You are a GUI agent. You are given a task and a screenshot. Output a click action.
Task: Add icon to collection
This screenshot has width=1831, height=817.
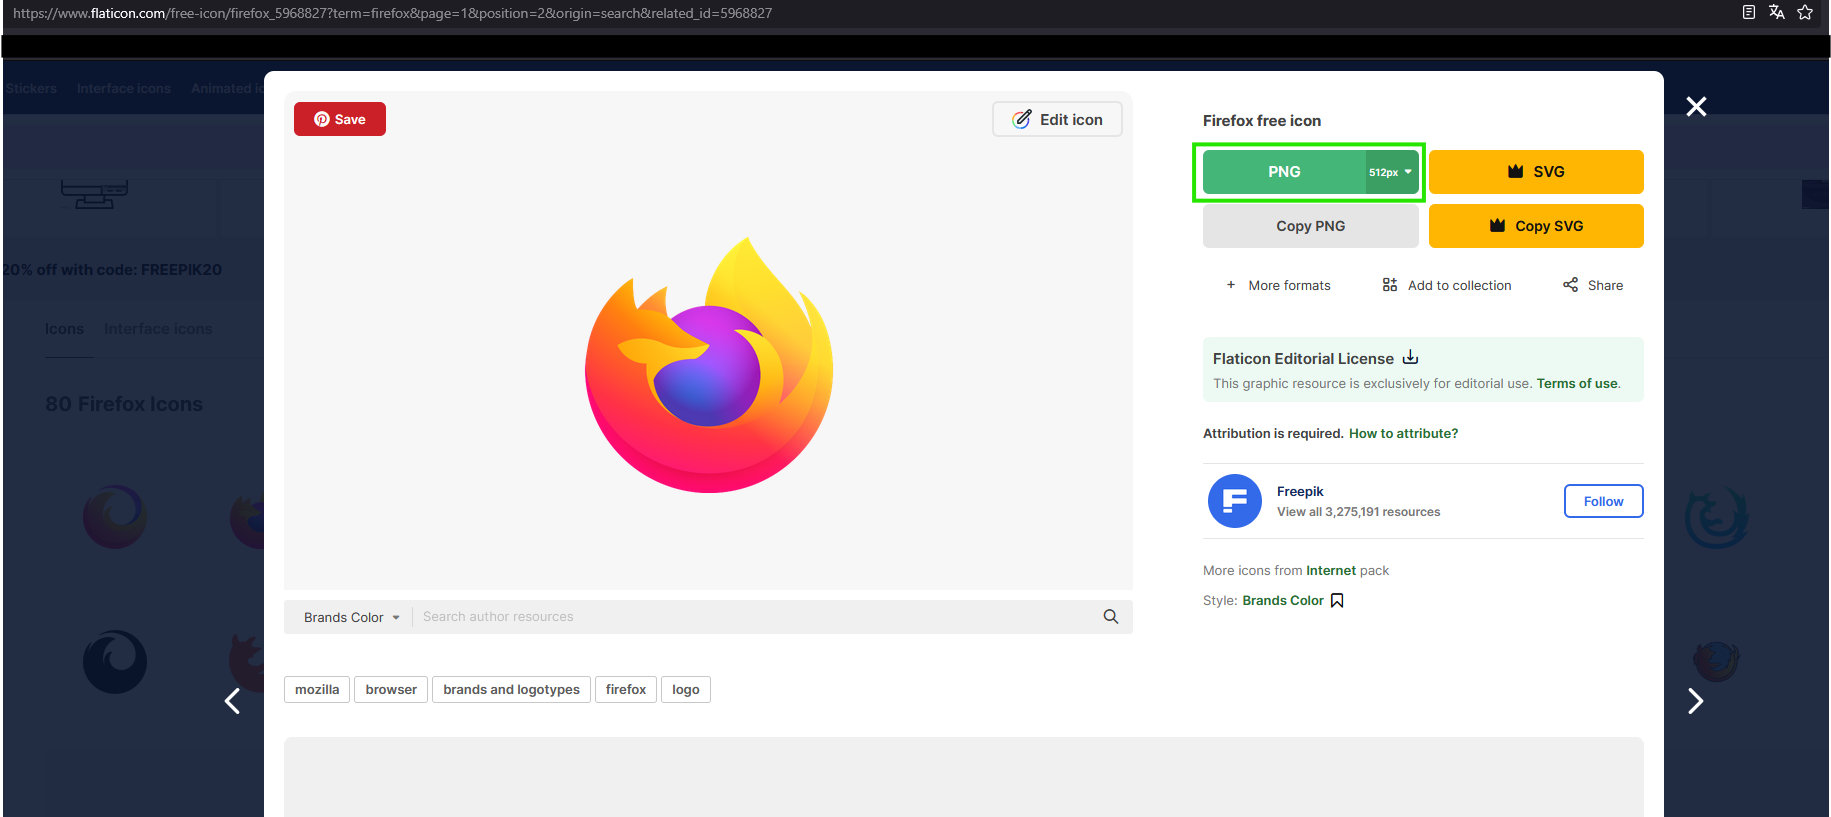(1447, 285)
